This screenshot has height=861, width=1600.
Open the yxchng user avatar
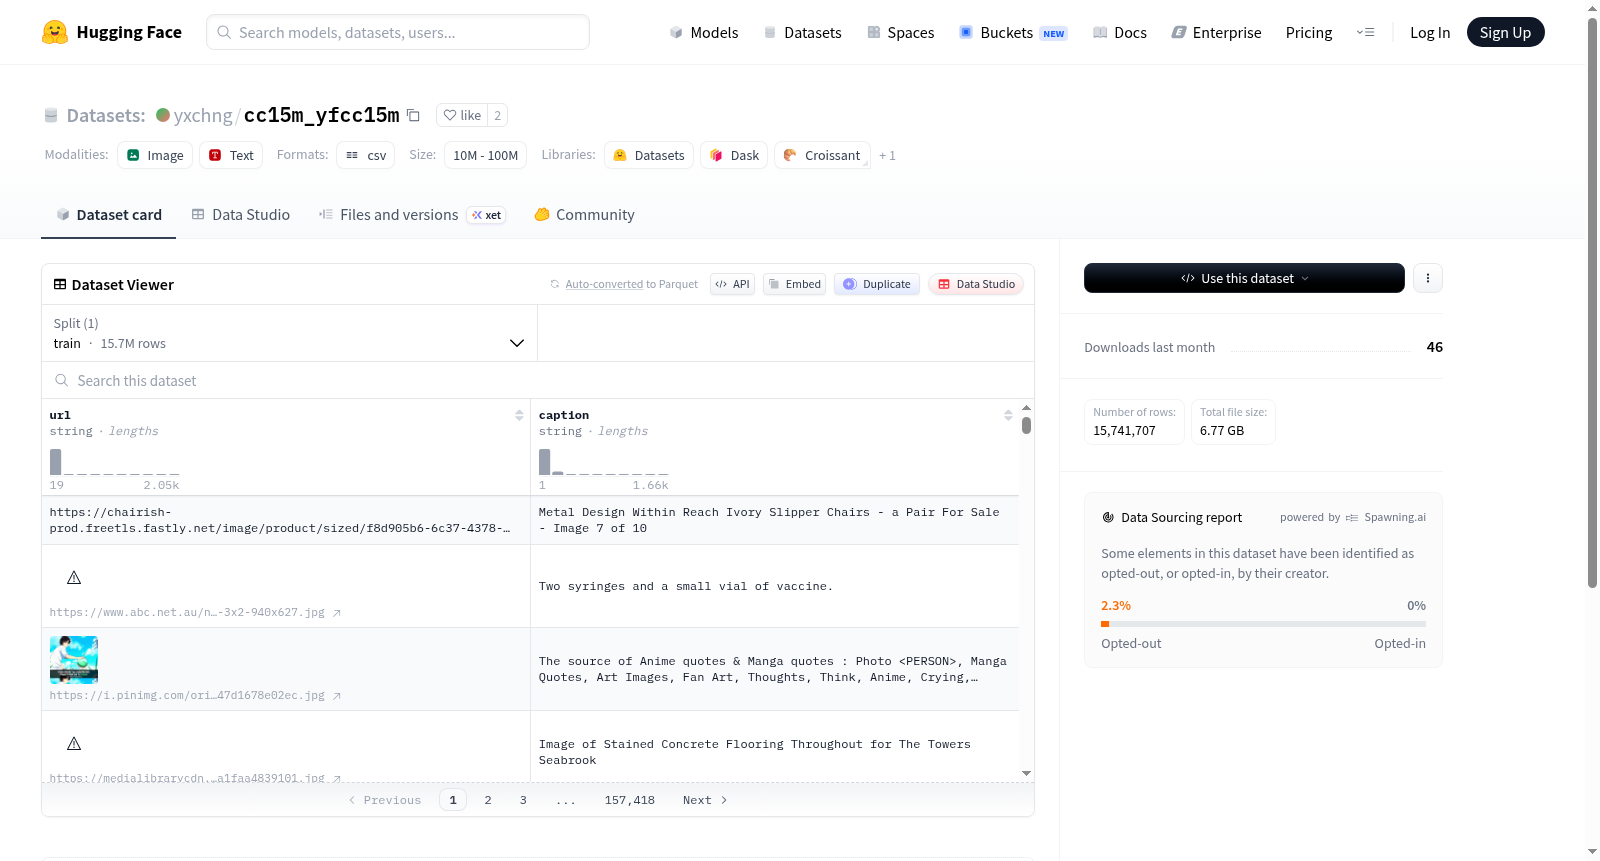[163, 115]
